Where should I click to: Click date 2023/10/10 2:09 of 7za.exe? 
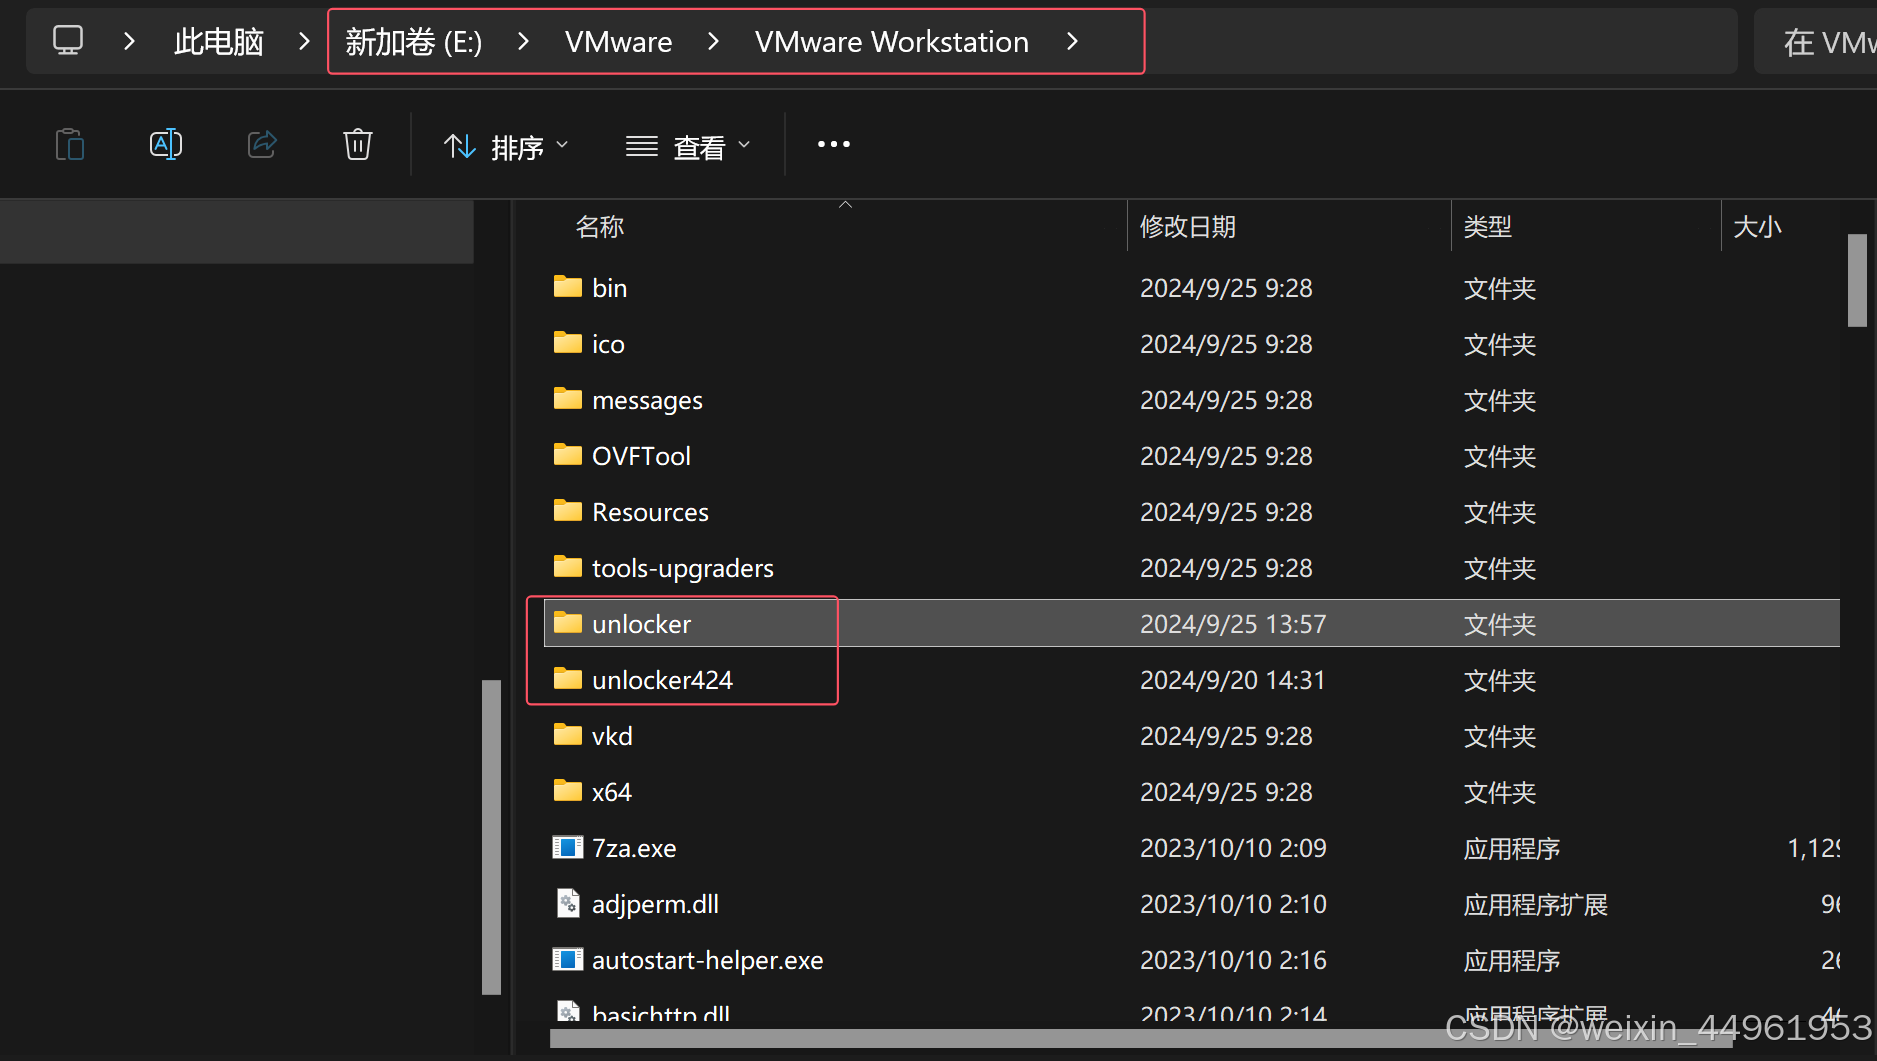pyautogui.click(x=1233, y=848)
